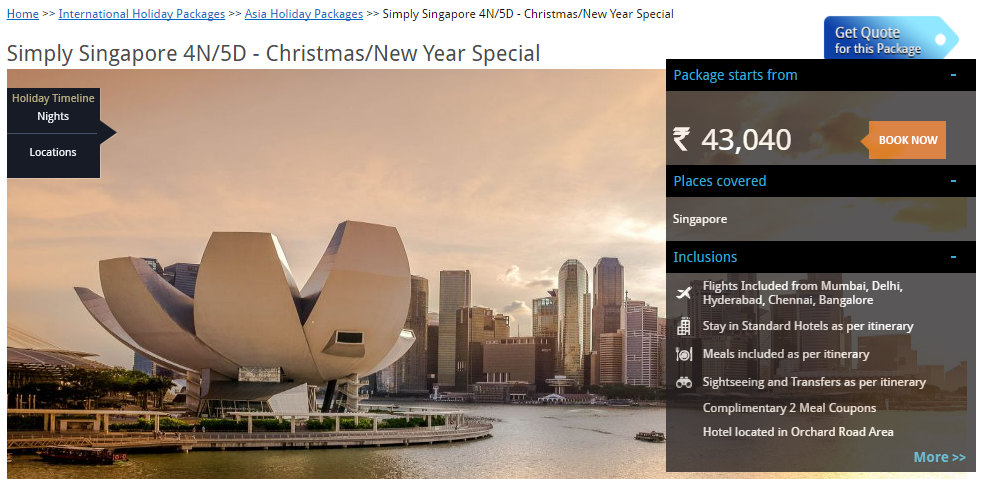The height and width of the screenshot is (479, 982).
Task: Open the Home breadcrumb link
Action: 23,14
